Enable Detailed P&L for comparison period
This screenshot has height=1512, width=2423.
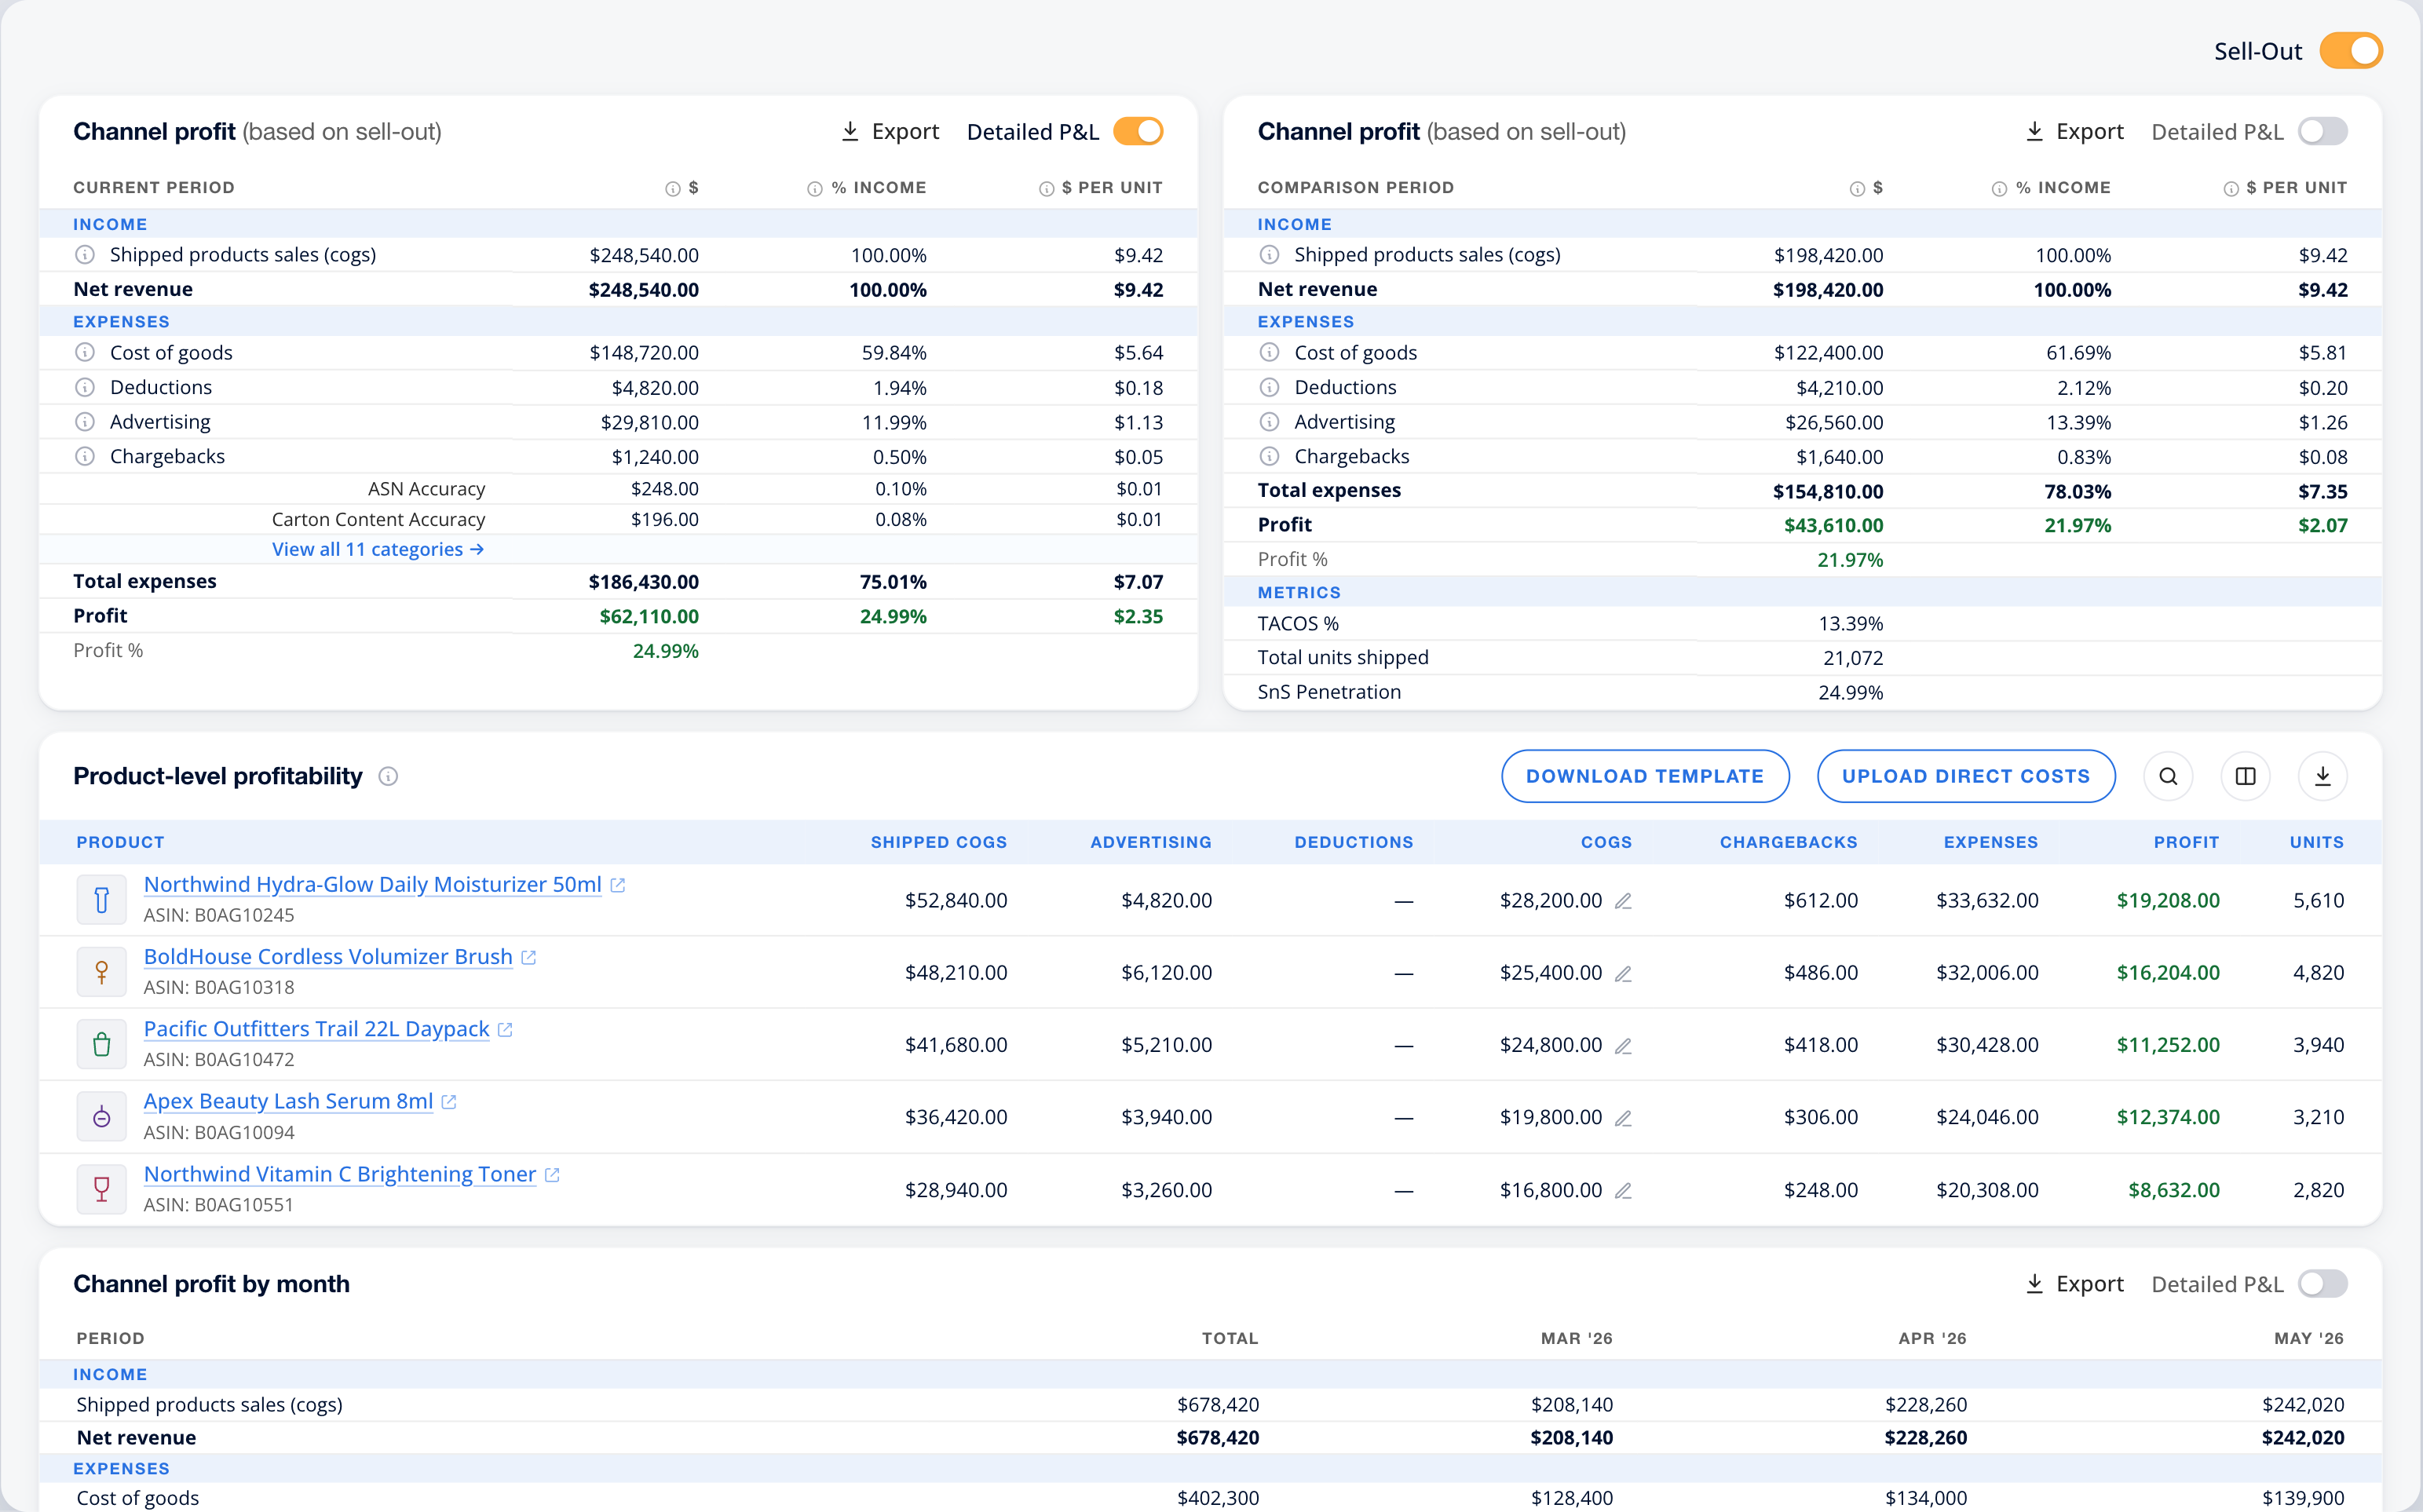pos(2322,131)
